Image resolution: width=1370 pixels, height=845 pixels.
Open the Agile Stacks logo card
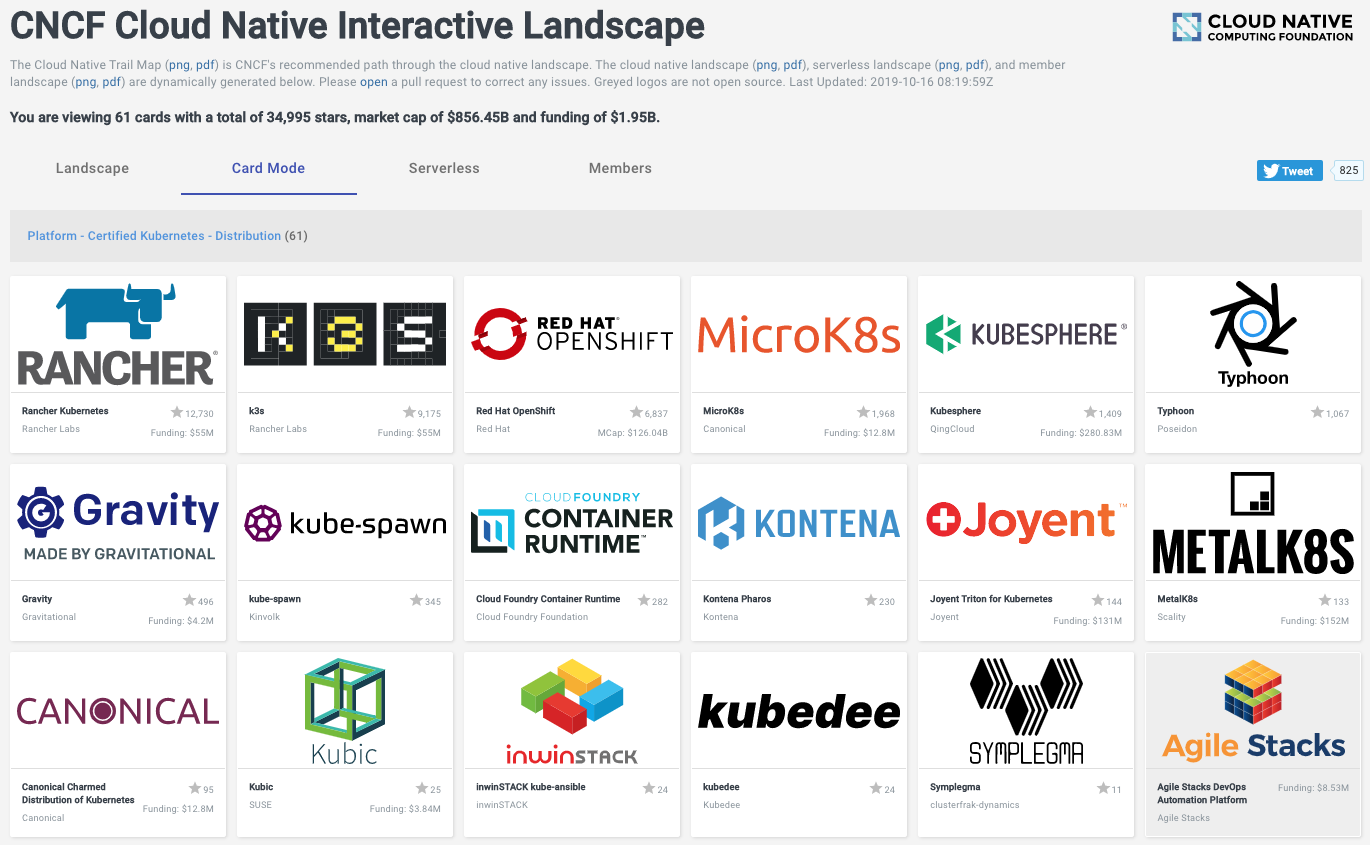[1252, 710]
